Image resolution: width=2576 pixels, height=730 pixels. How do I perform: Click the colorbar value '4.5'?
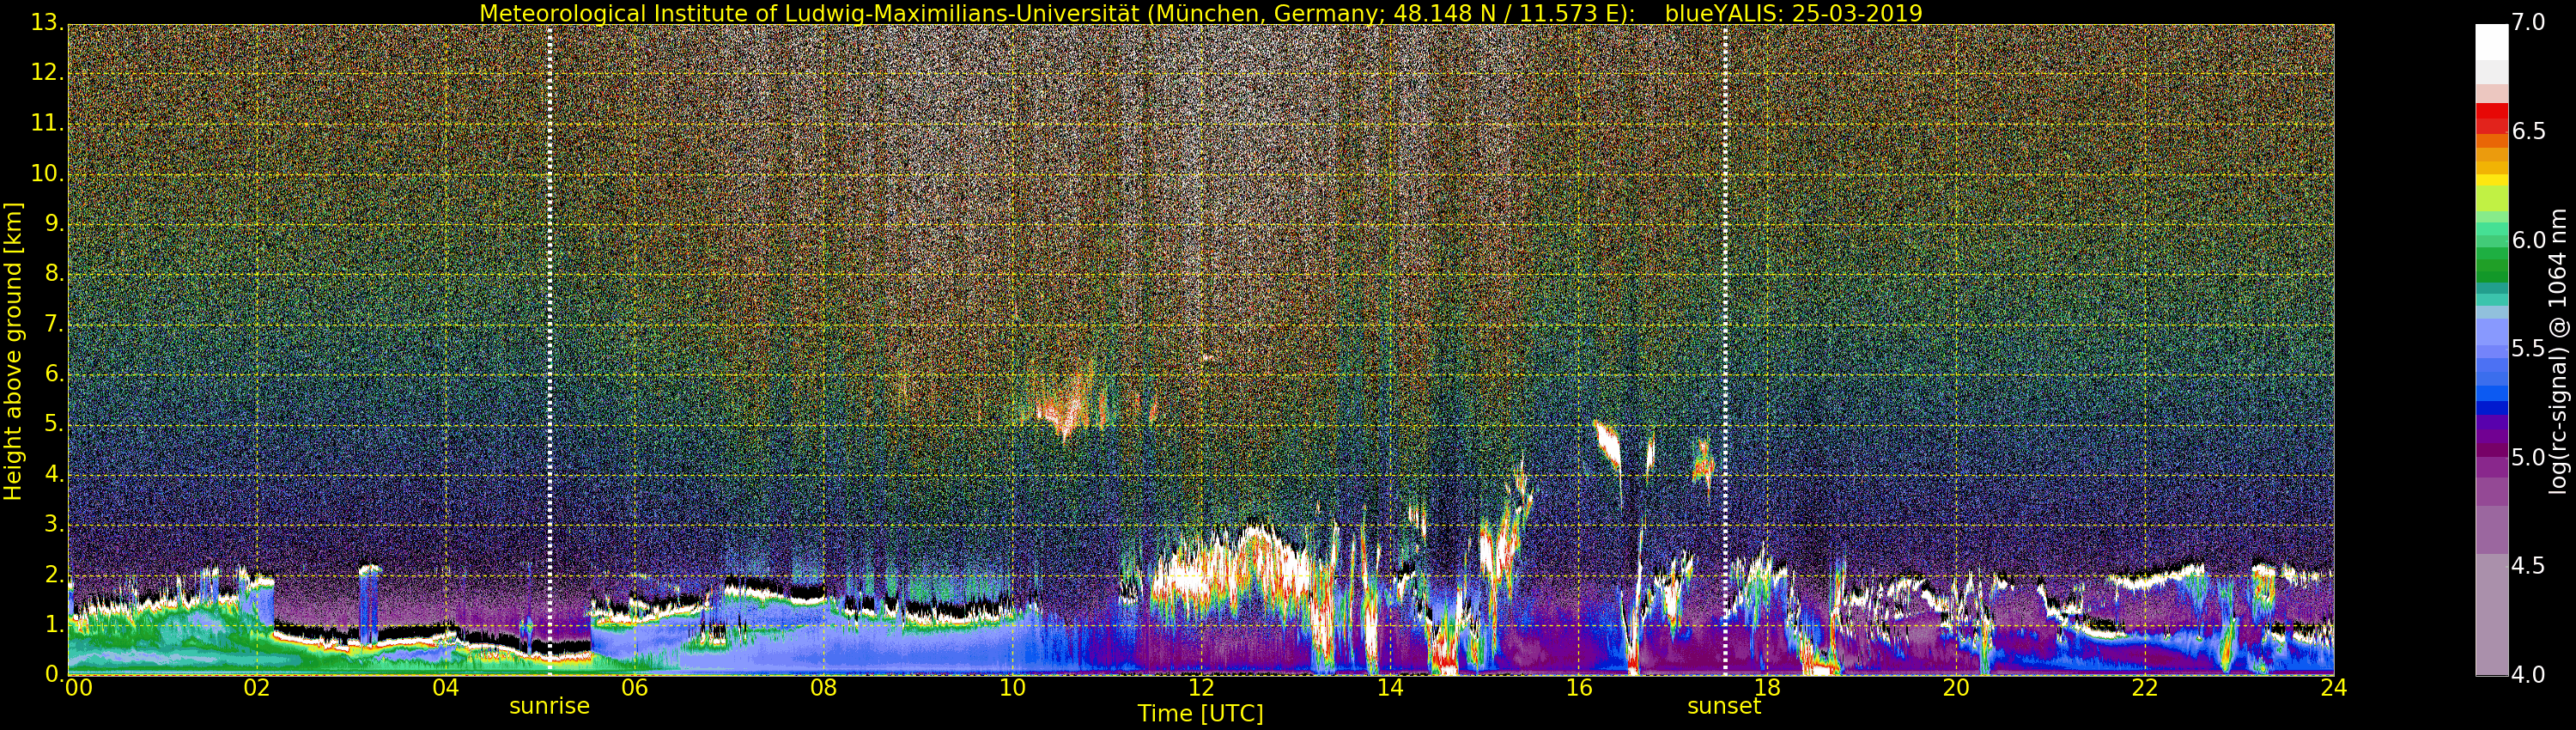point(2528,566)
